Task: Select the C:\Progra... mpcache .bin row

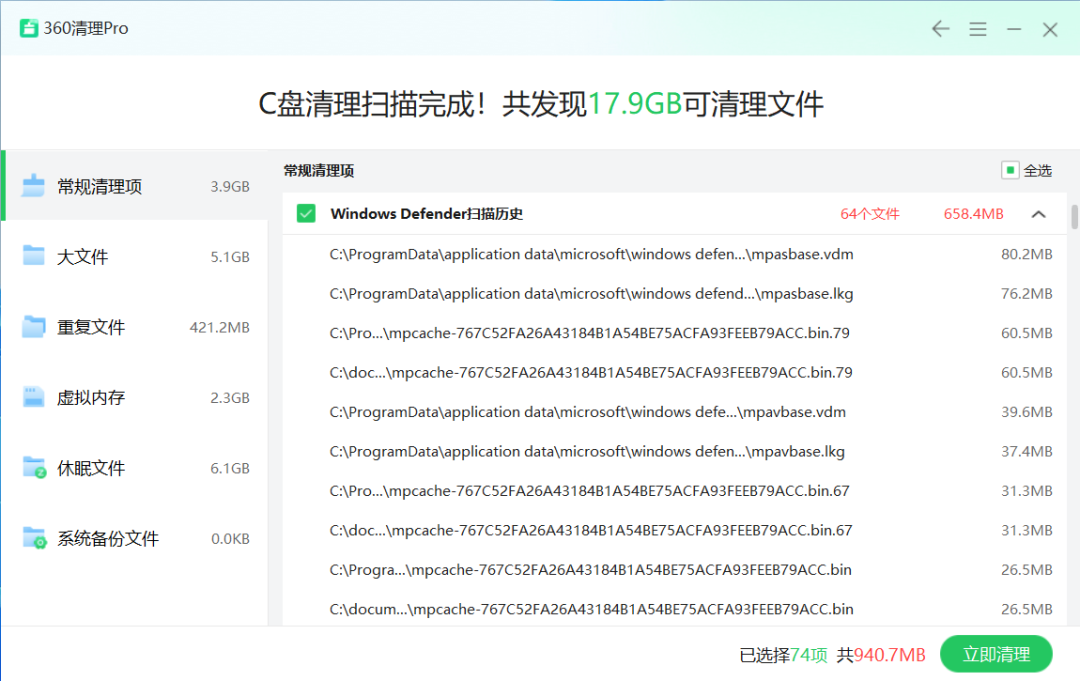Action: (x=674, y=569)
